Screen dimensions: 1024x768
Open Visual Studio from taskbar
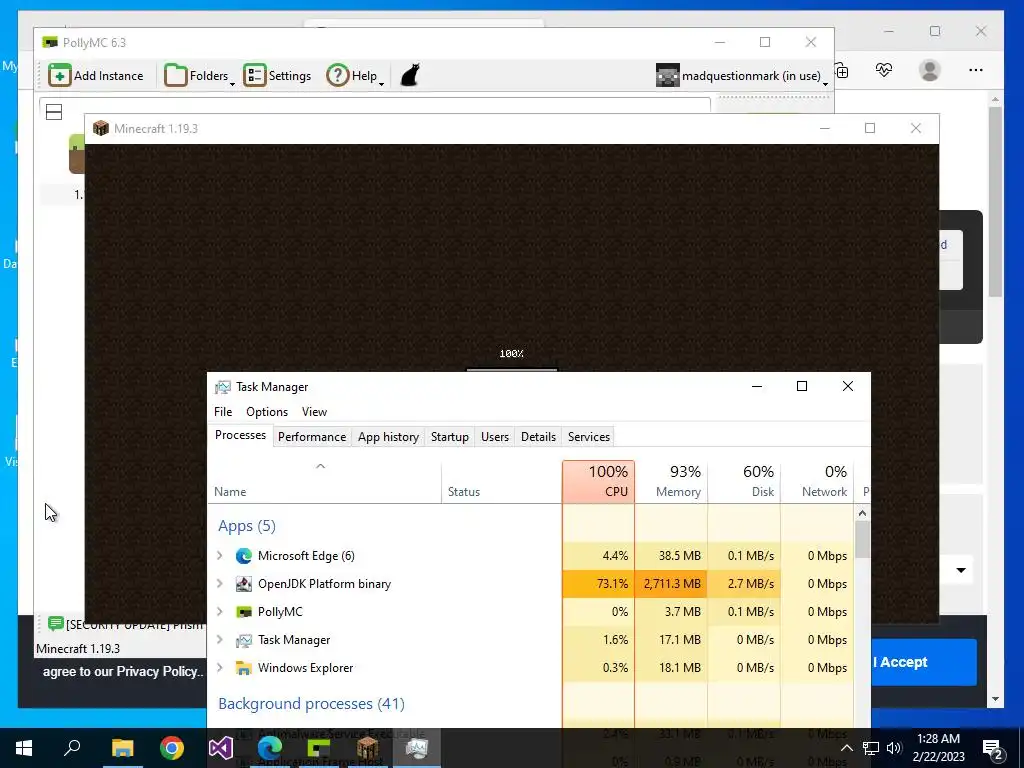point(221,748)
